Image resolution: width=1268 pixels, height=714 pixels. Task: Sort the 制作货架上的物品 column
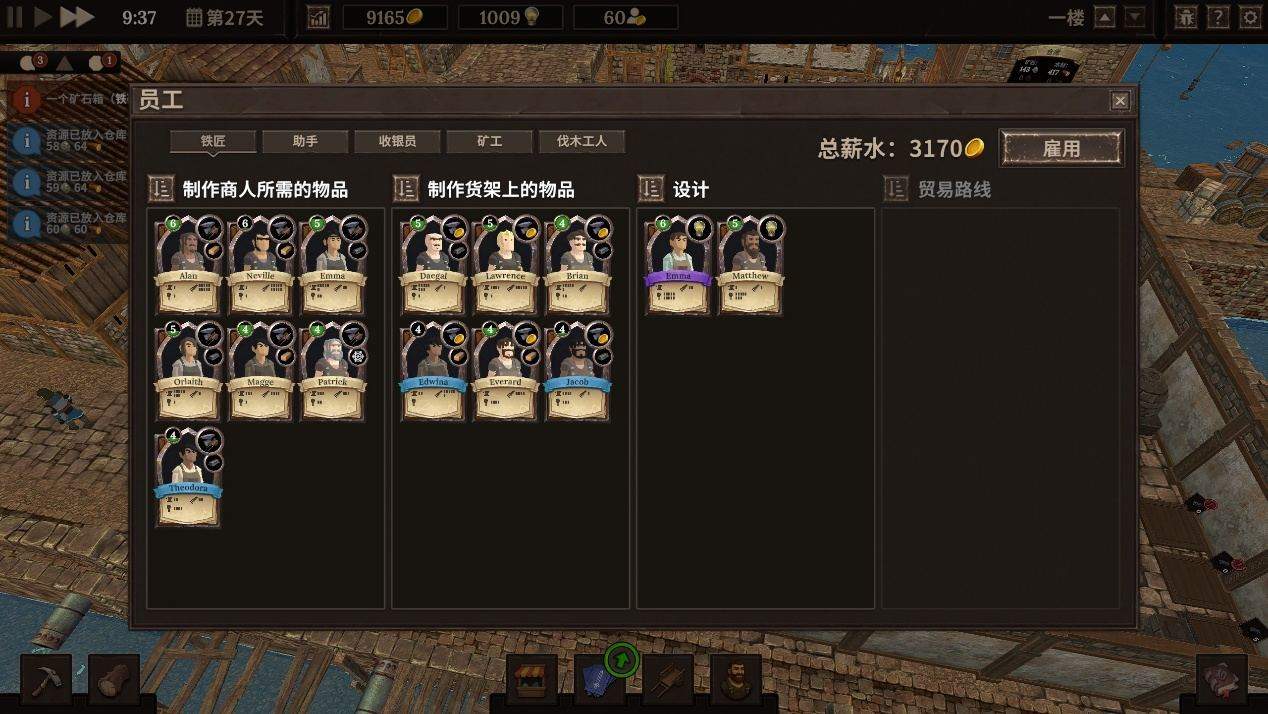coord(405,188)
